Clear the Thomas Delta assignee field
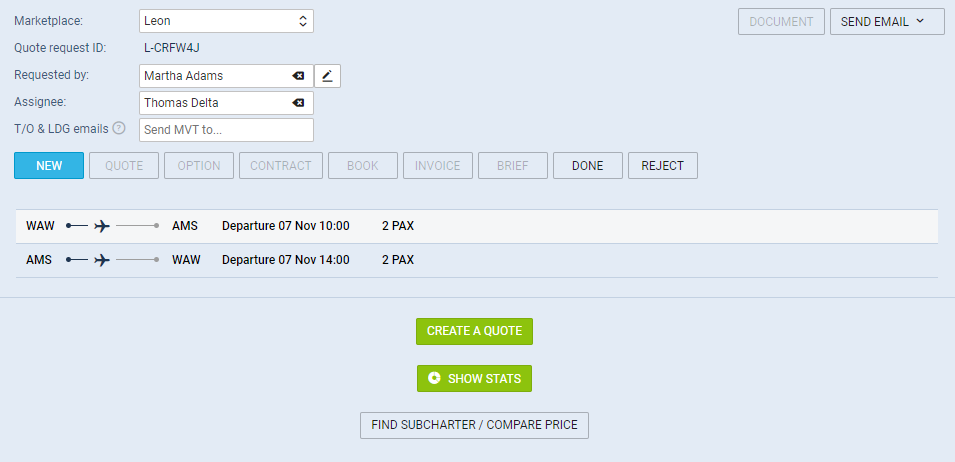955x462 pixels. (x=298, y=103)
